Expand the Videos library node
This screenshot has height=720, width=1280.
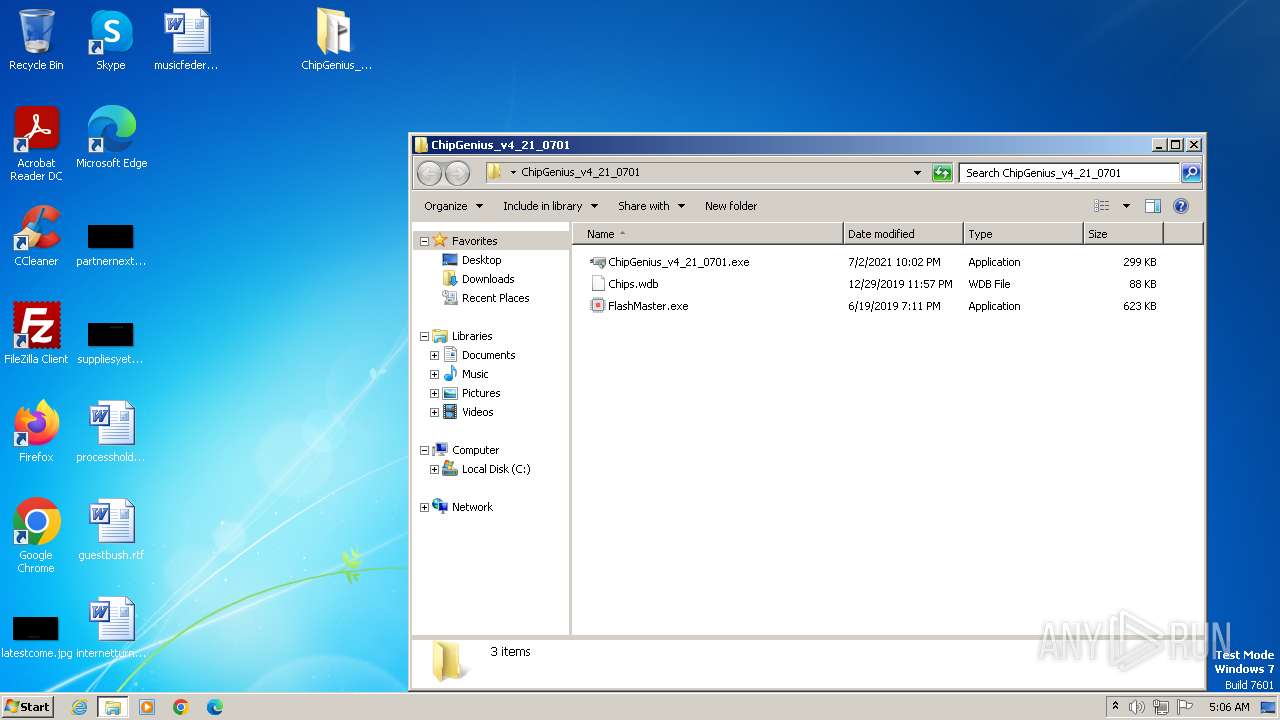click(434, 412)
